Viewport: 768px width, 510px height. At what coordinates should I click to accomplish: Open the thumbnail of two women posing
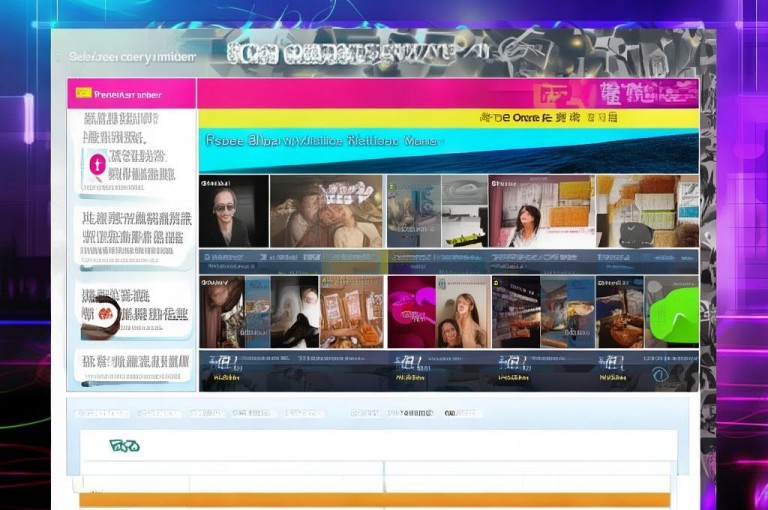[x=463, y=312]
